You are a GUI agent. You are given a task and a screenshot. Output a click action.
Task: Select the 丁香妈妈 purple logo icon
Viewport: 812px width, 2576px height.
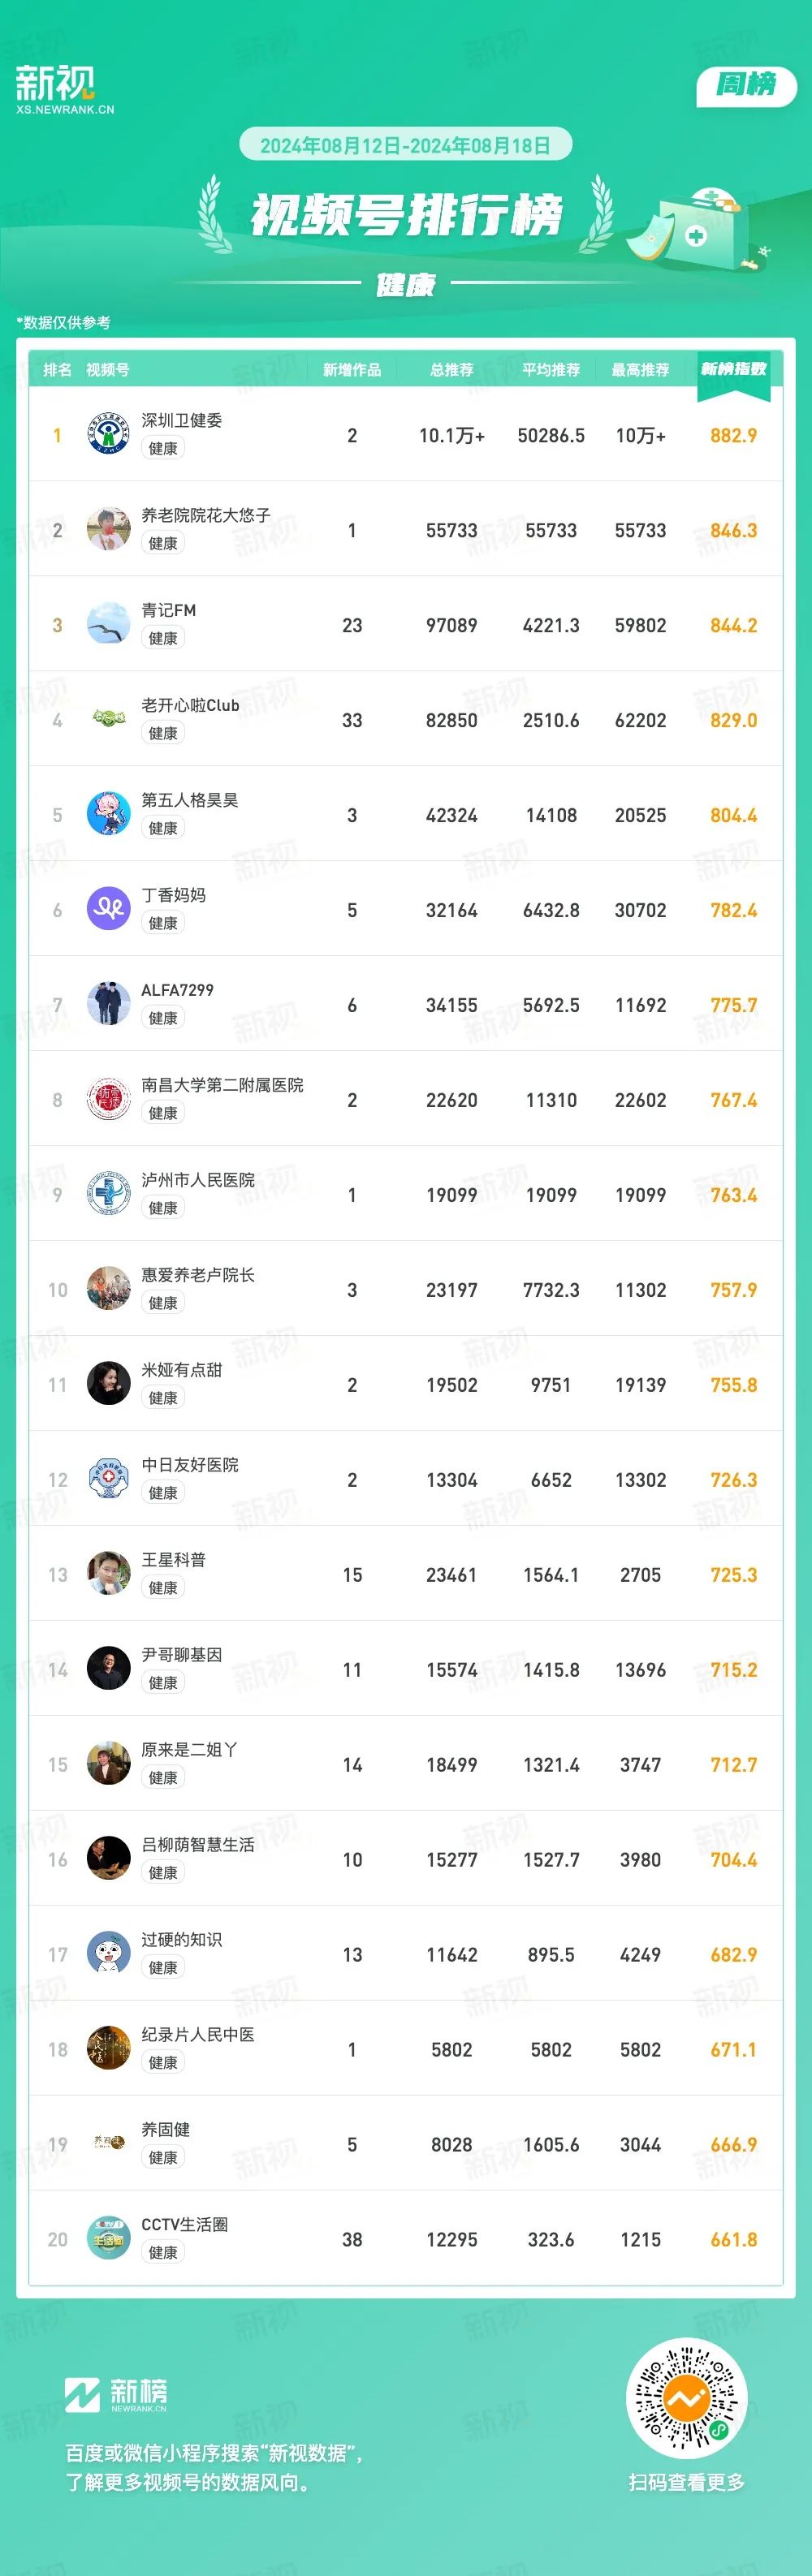[x=108, y=909]
